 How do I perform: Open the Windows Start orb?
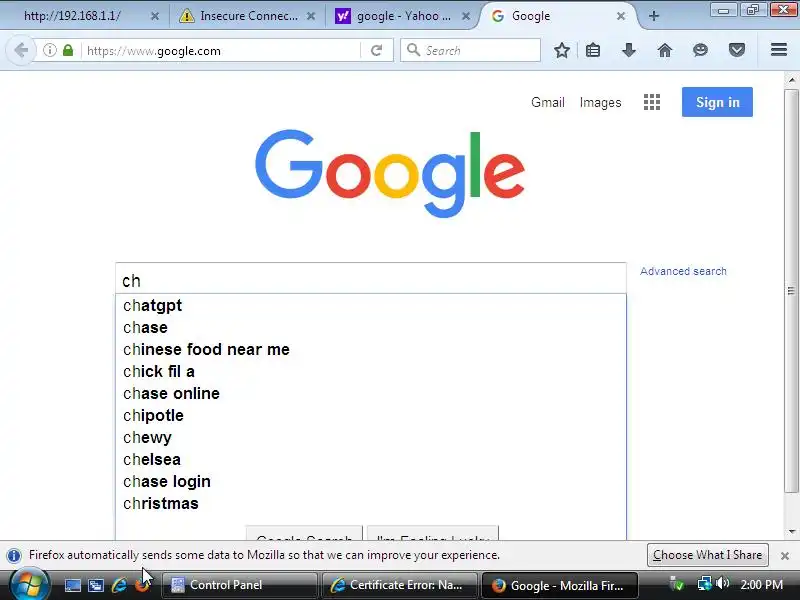(29, 585)
